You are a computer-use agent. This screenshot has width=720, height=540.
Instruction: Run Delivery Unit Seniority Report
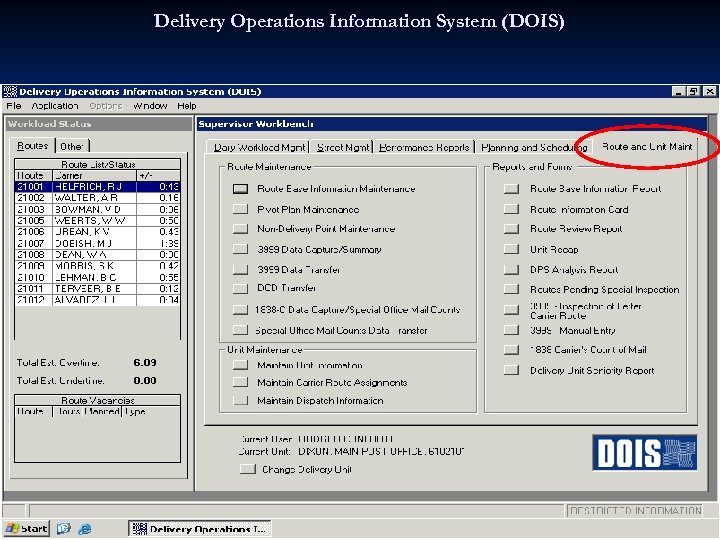pyautogui.click(x=511, y=370)
